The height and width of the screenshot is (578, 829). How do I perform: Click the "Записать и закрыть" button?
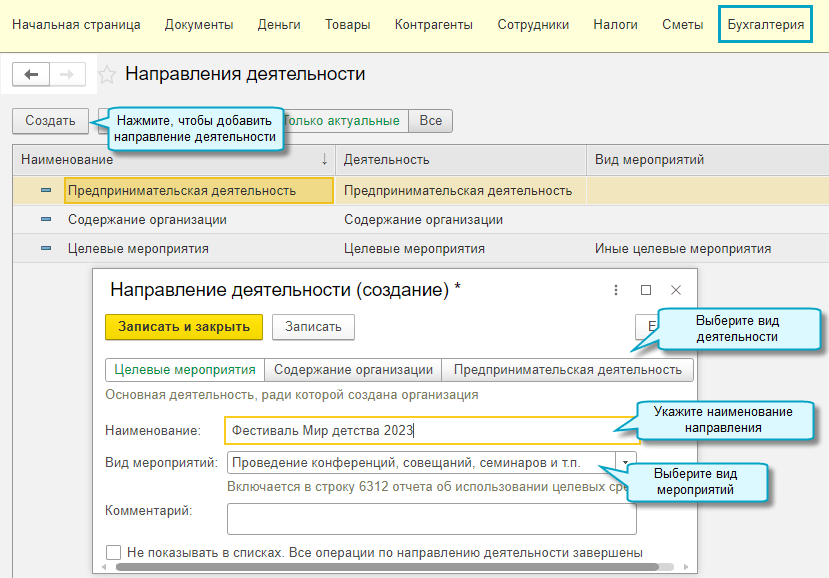pyautogui.click(x=184, y=326)
